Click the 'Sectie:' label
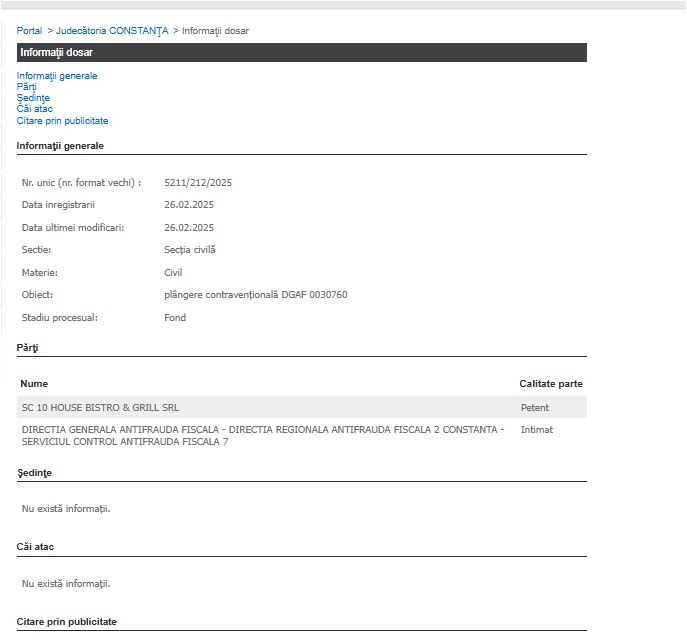 (36, 250)
